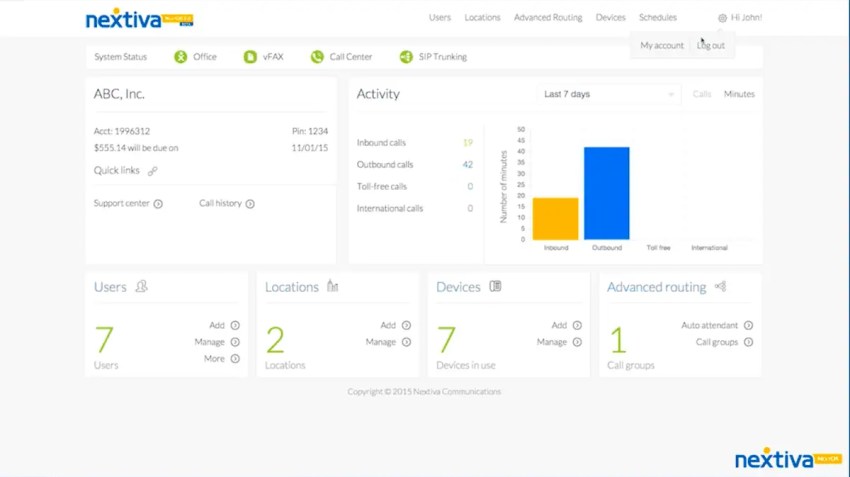Click the Manage link in Locations card

click(x=381, y=342)
